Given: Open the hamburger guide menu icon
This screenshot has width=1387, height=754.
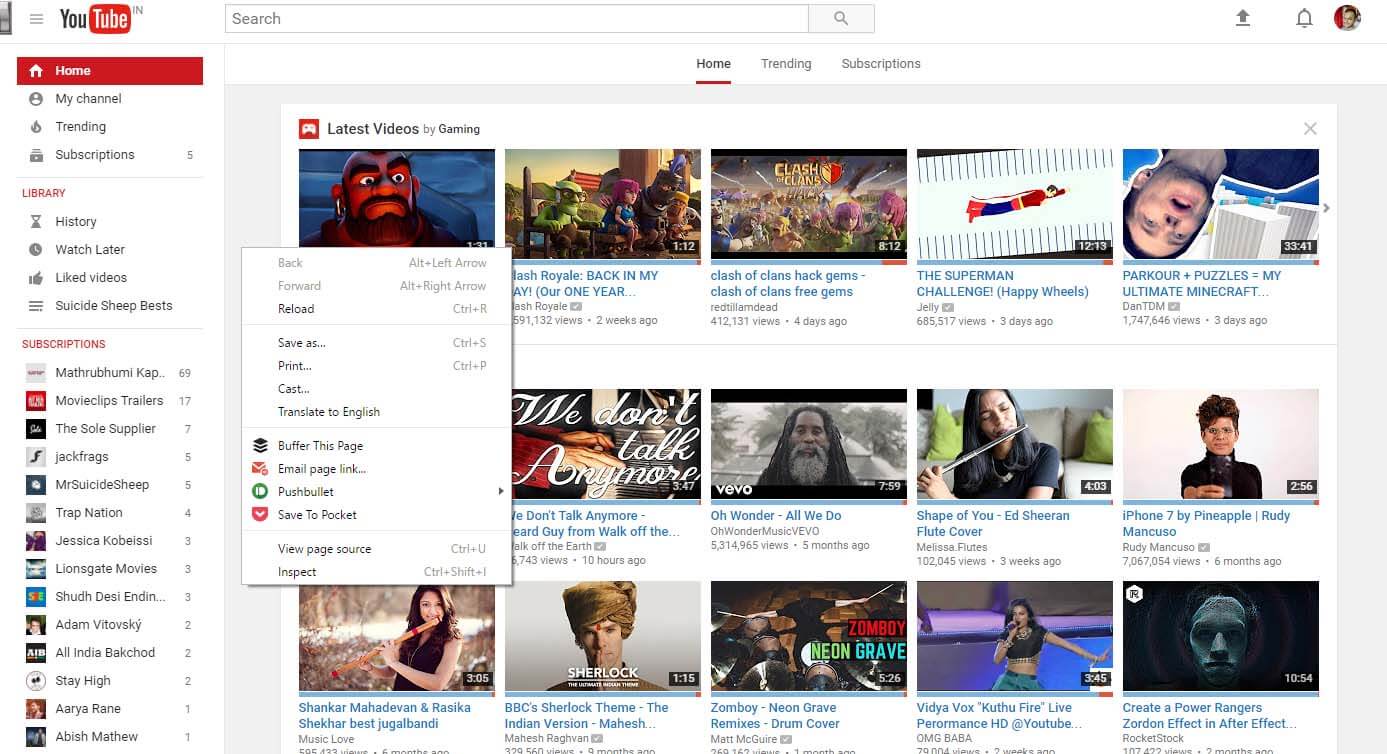Looking at the screenshot, I should [x=37, y=19].
